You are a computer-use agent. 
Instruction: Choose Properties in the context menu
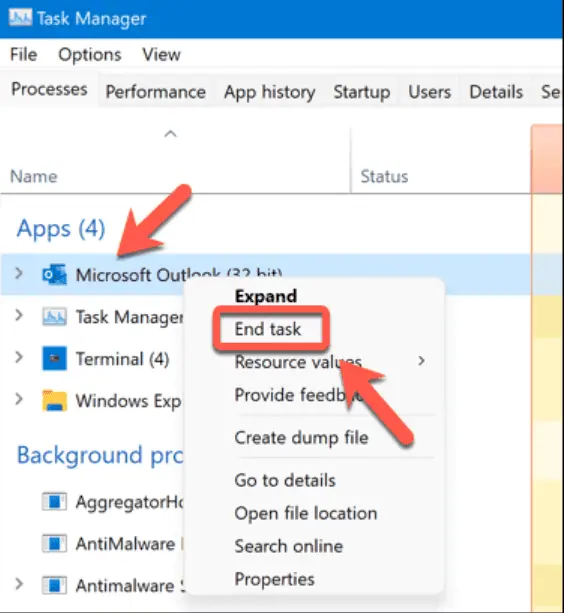(x=274, y=579)
